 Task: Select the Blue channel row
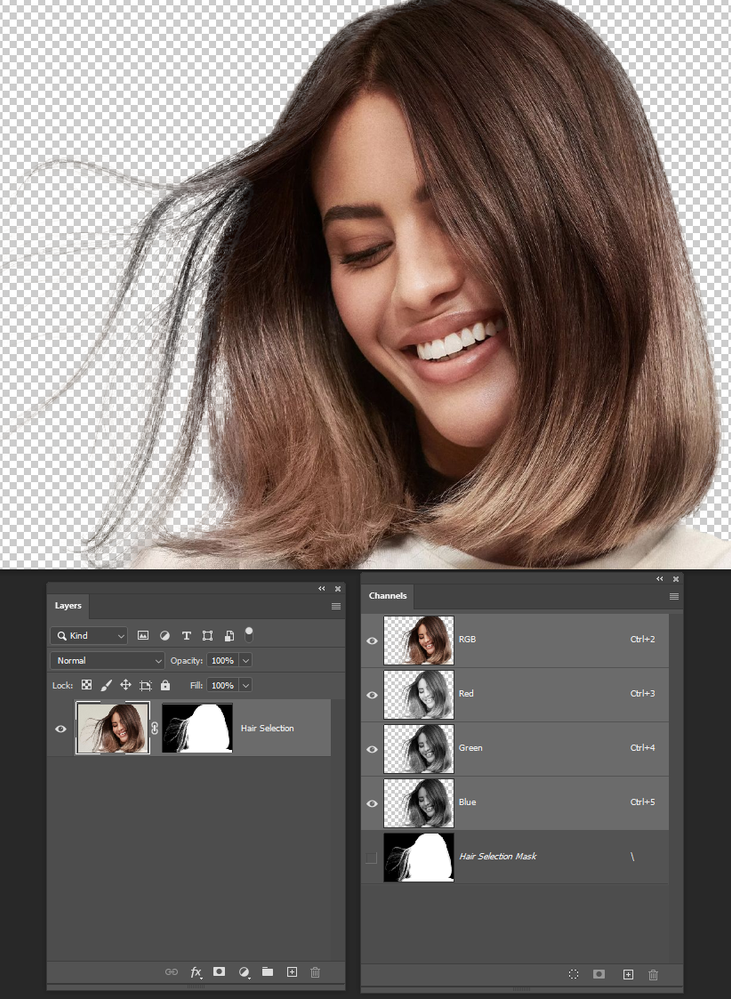point(540,802)
